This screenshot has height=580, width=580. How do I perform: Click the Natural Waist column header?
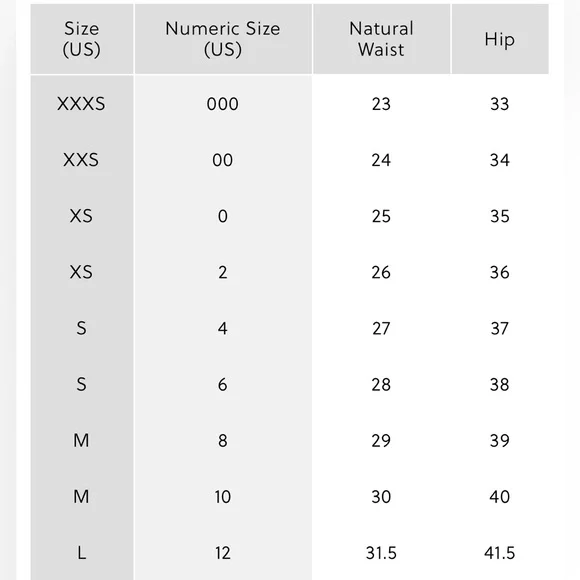coord(381,39)
